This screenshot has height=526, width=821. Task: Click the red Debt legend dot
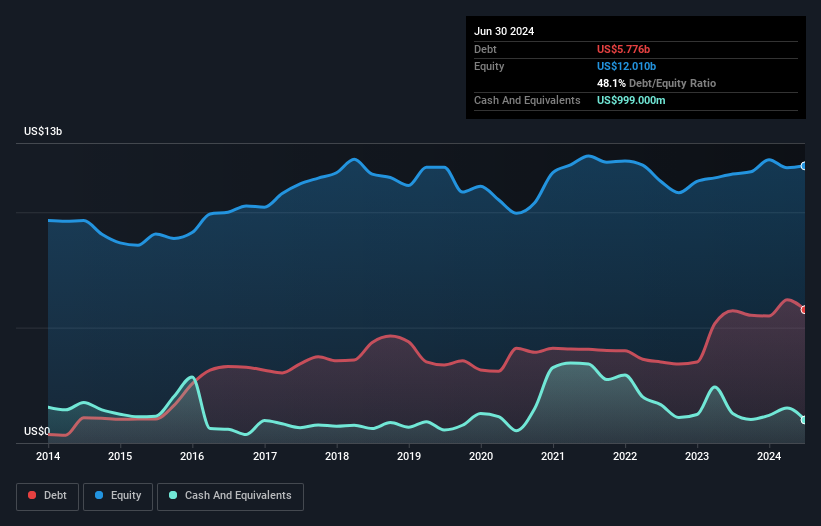click(32, 495)
